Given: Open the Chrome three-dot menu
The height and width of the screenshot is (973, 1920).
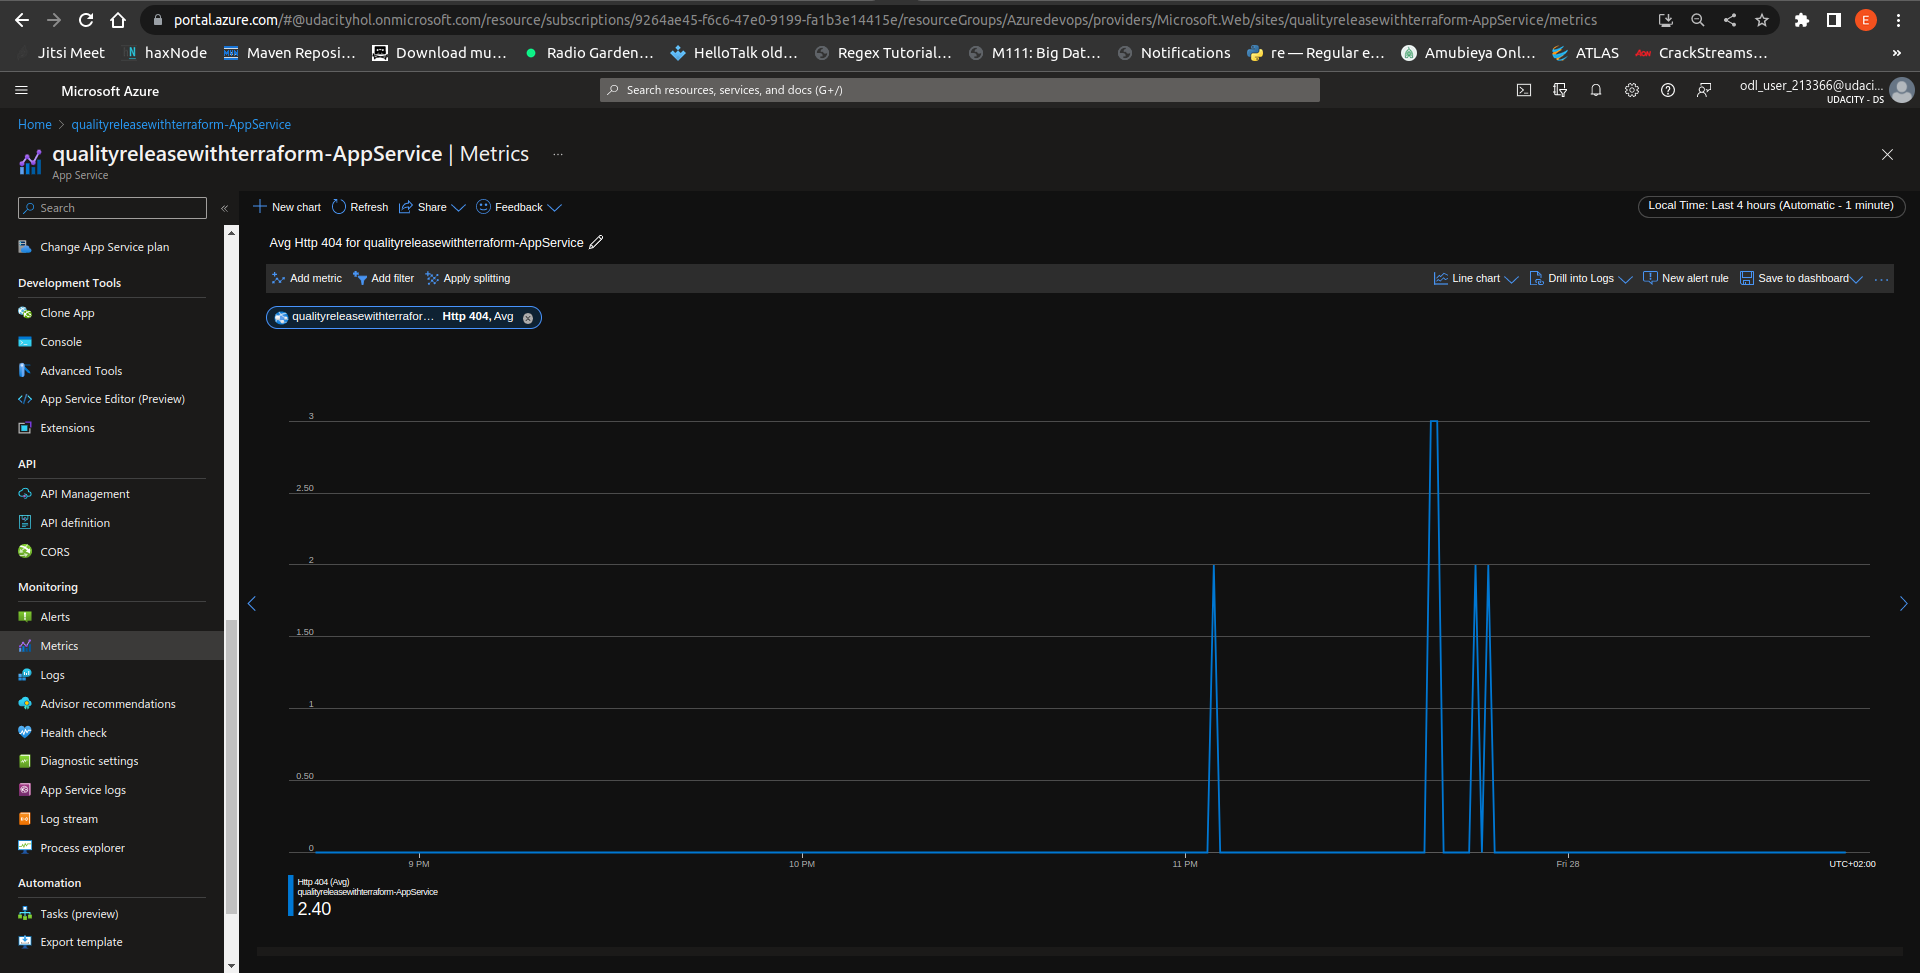Looking at the screenshot, I should (1898, 20).
